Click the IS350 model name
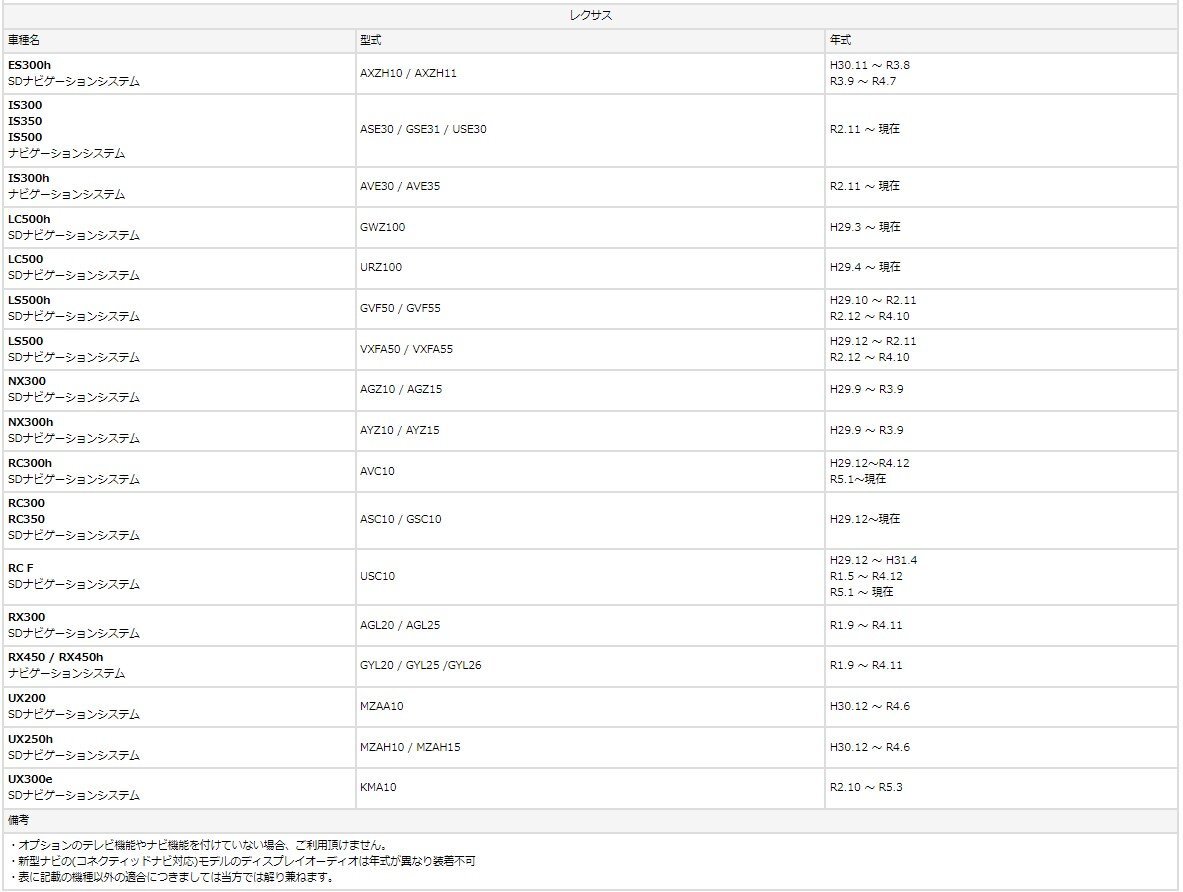The image size is (1183, 892). (x=25, y=121)
